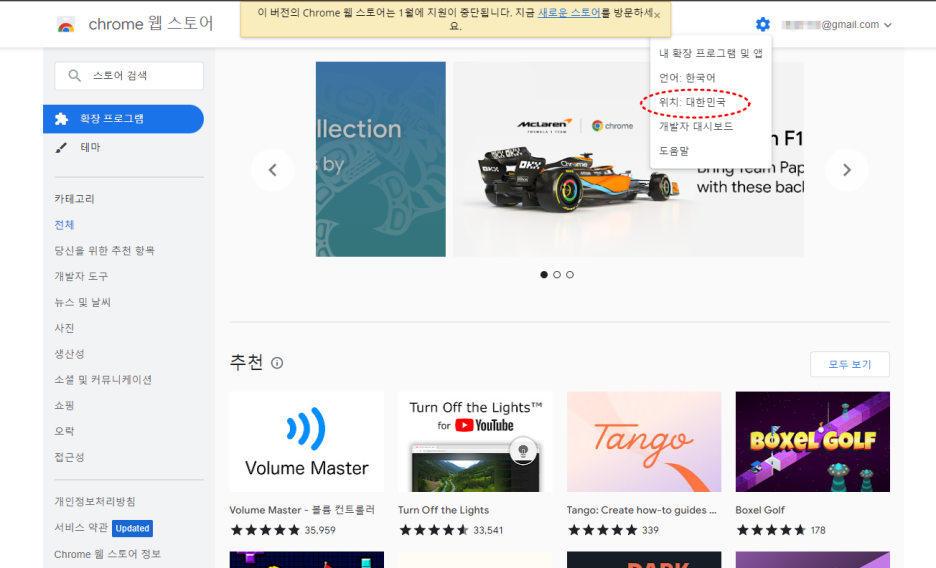Viewport: 936px width, 568px height.
Task: Choose 접근성 category
Action: 69,458
